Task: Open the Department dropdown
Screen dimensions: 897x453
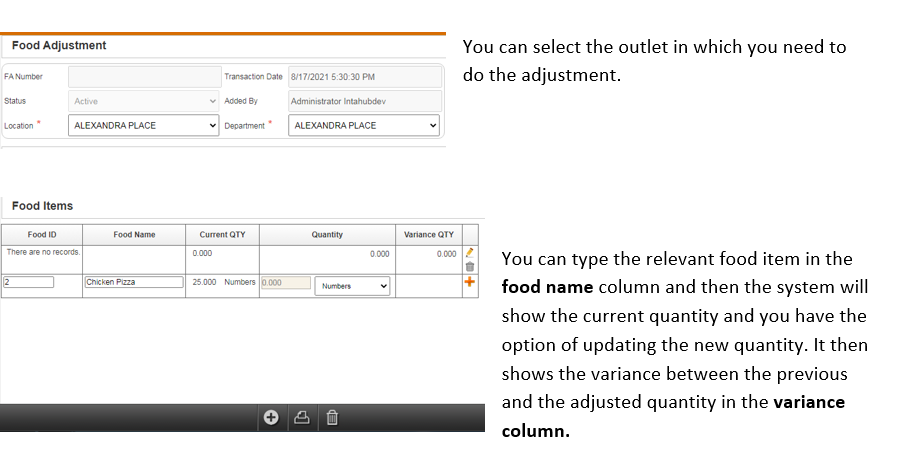Action: [x=363, y=126]
